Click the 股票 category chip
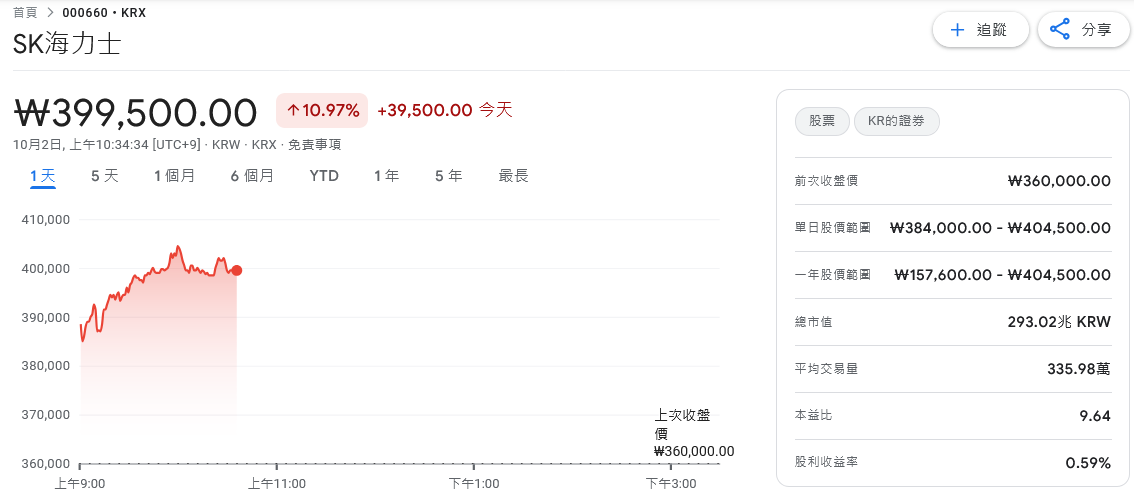 [821, 122]
